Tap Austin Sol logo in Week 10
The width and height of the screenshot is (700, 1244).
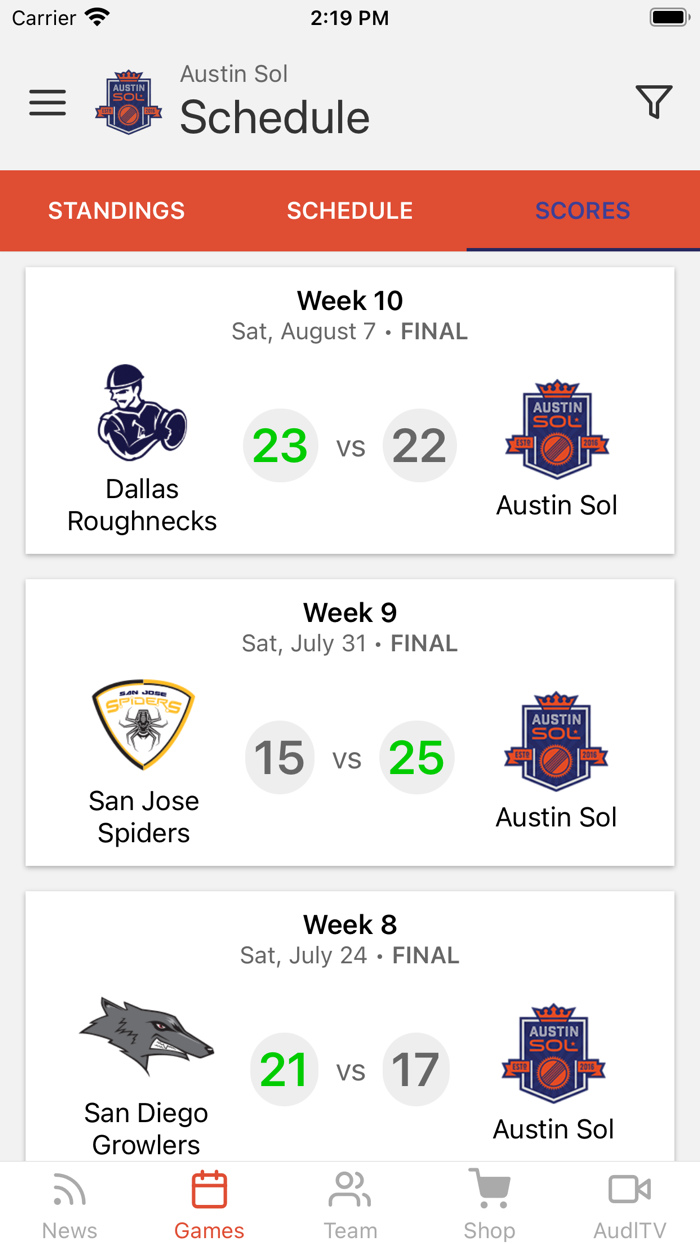point(557,430)
